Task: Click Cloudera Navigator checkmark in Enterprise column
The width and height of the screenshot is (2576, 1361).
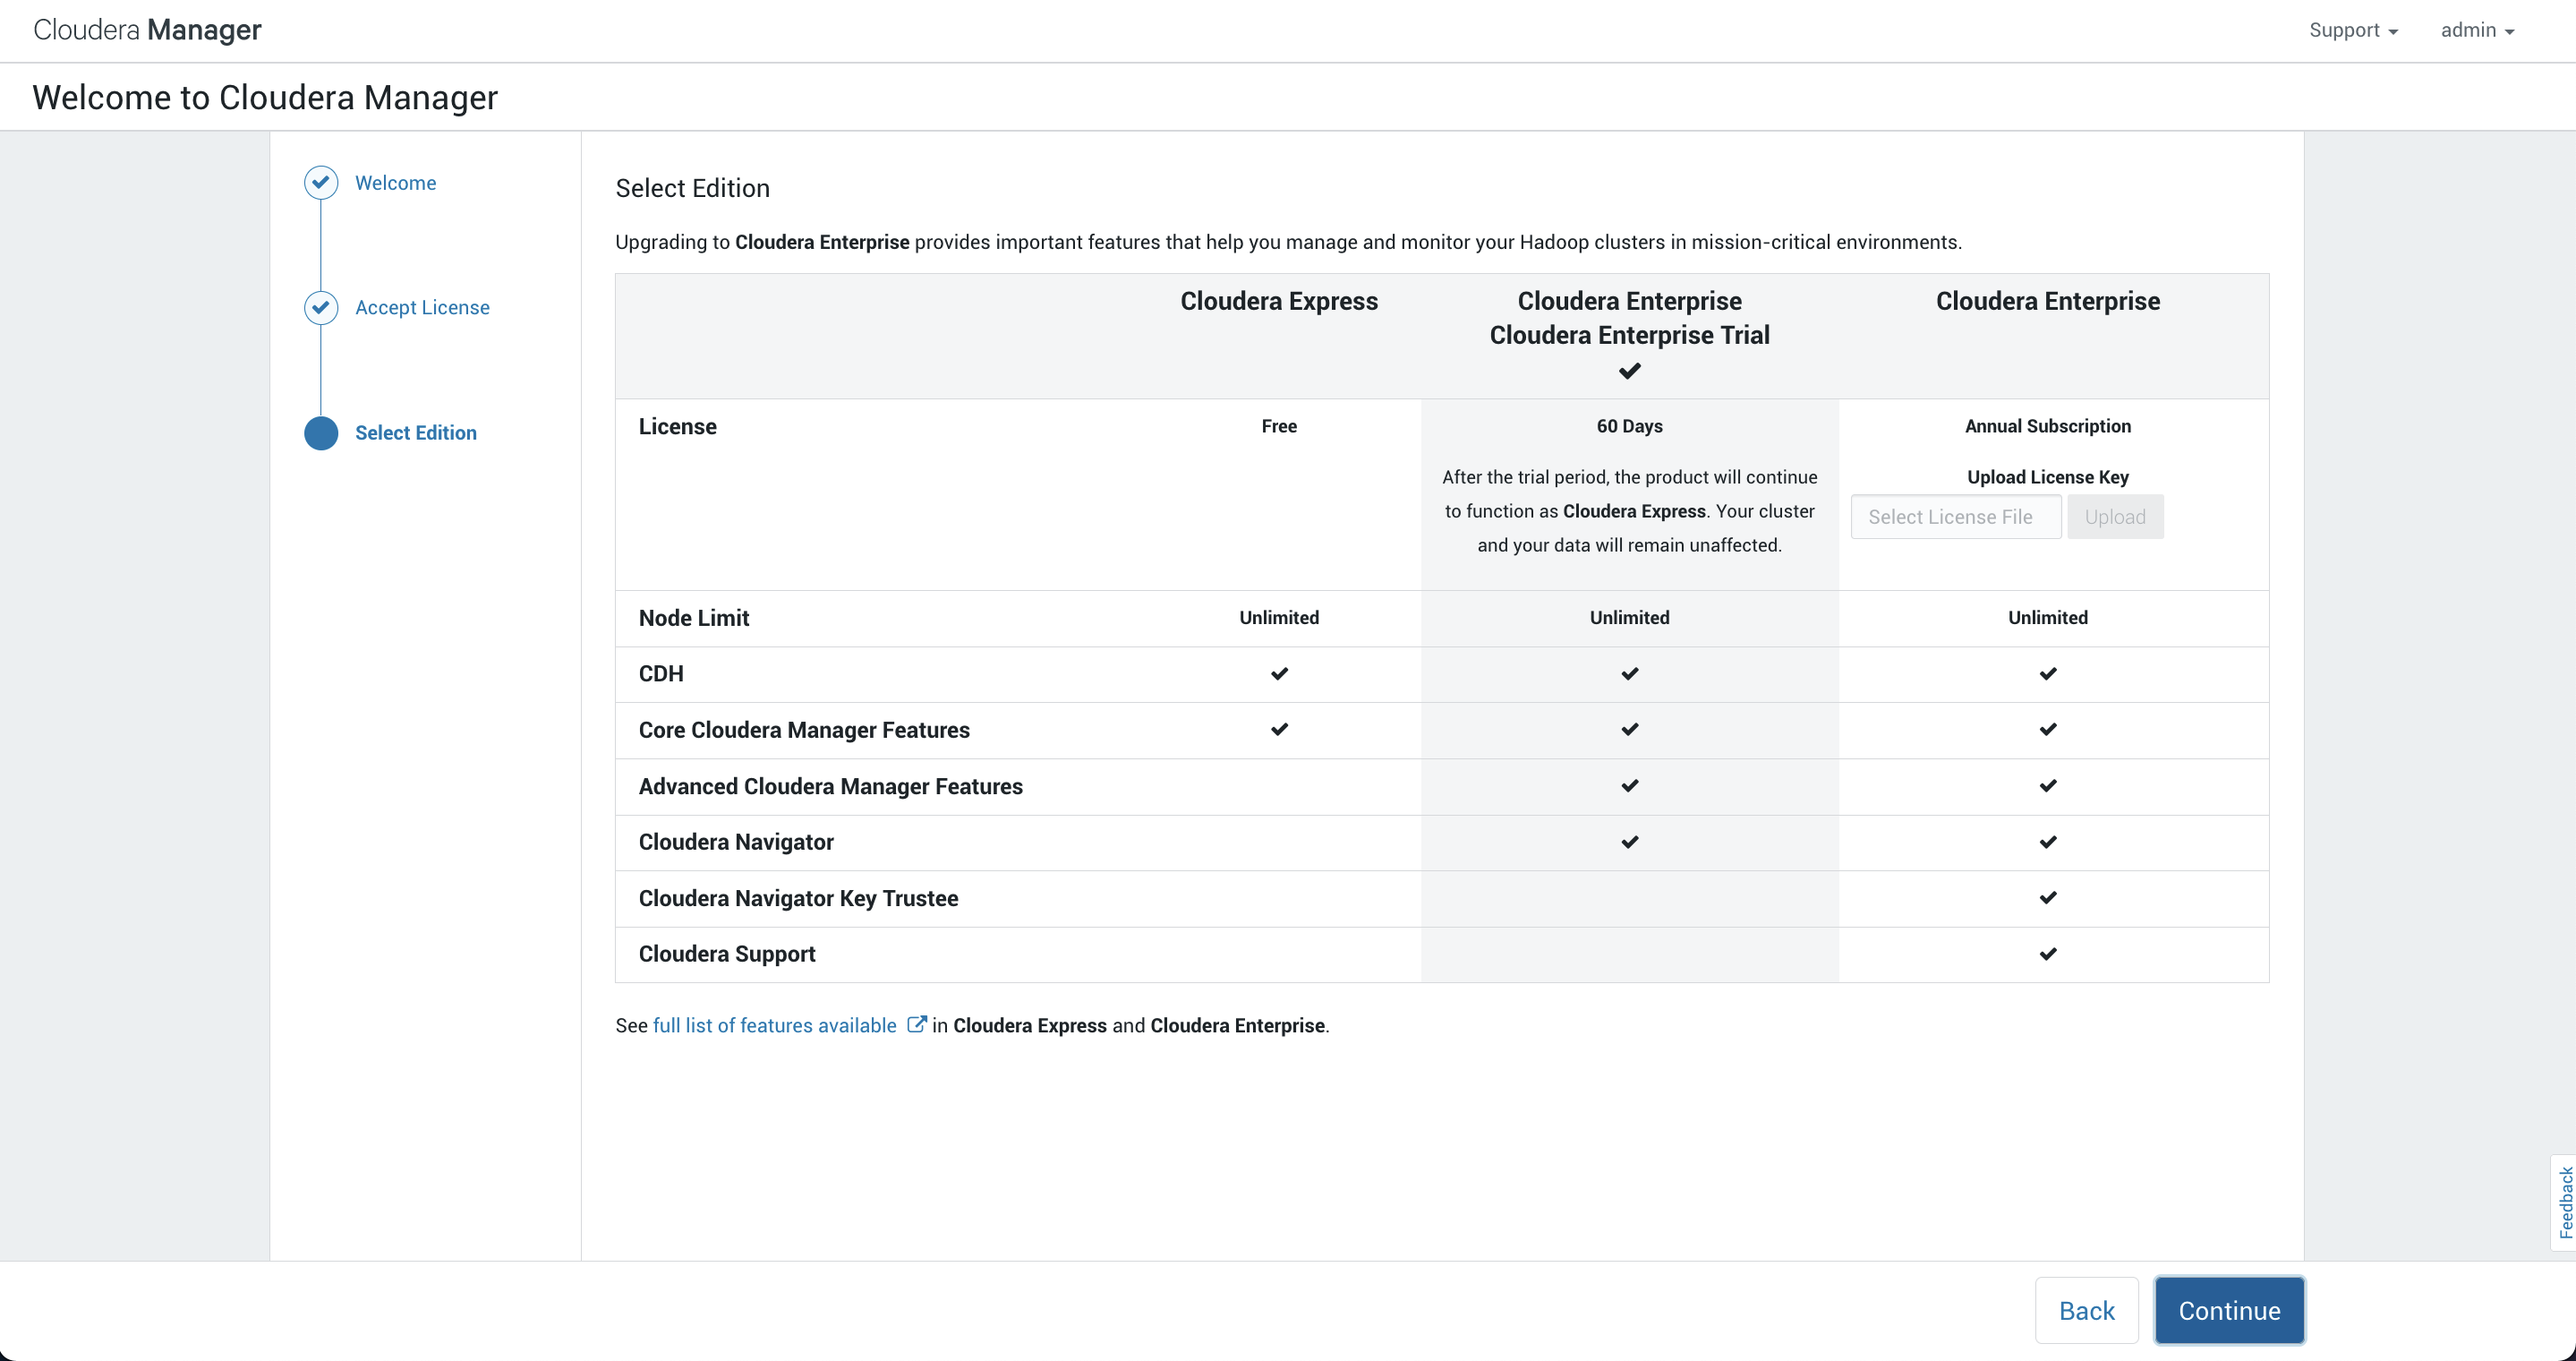Action: [2048, 842]
